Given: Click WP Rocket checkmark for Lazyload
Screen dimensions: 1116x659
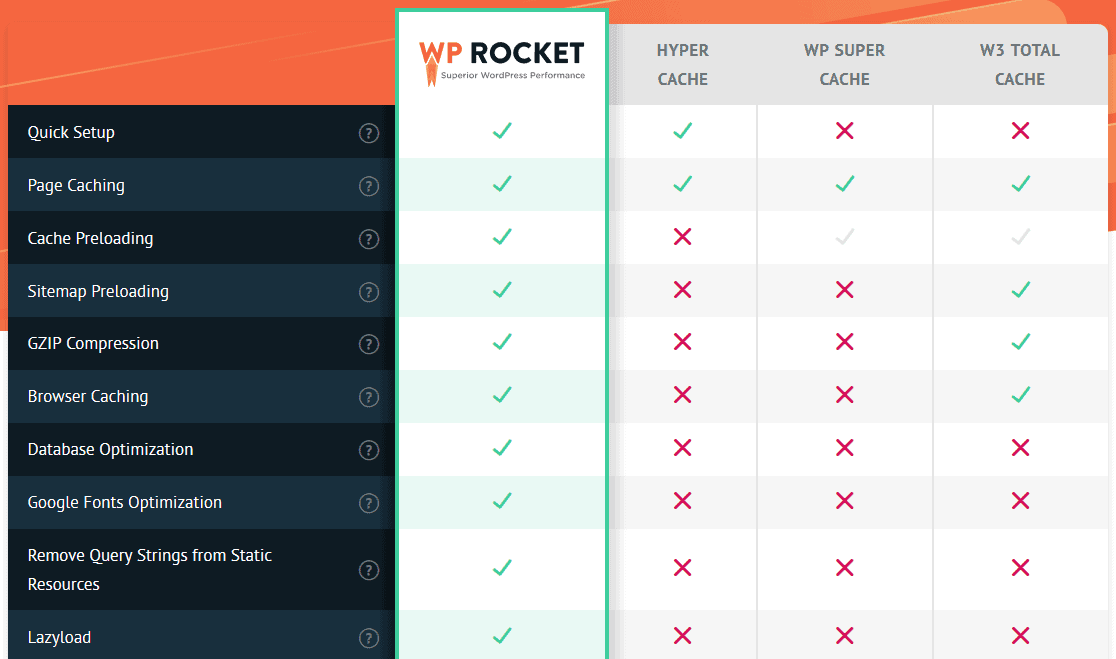Looking at the screenshot, I should pyautogui.click(x=502, y=636).
